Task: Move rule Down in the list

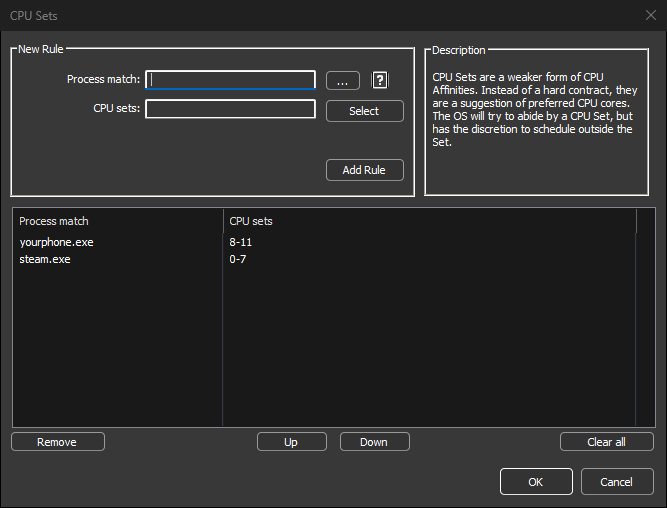Action: click(x=375, y=442)
